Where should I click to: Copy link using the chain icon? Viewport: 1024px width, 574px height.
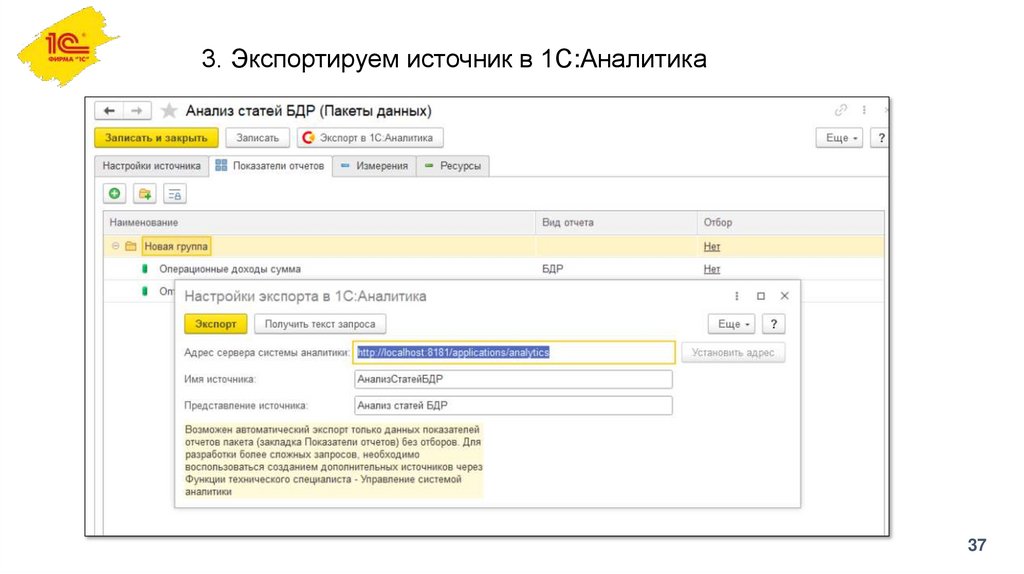840,110
